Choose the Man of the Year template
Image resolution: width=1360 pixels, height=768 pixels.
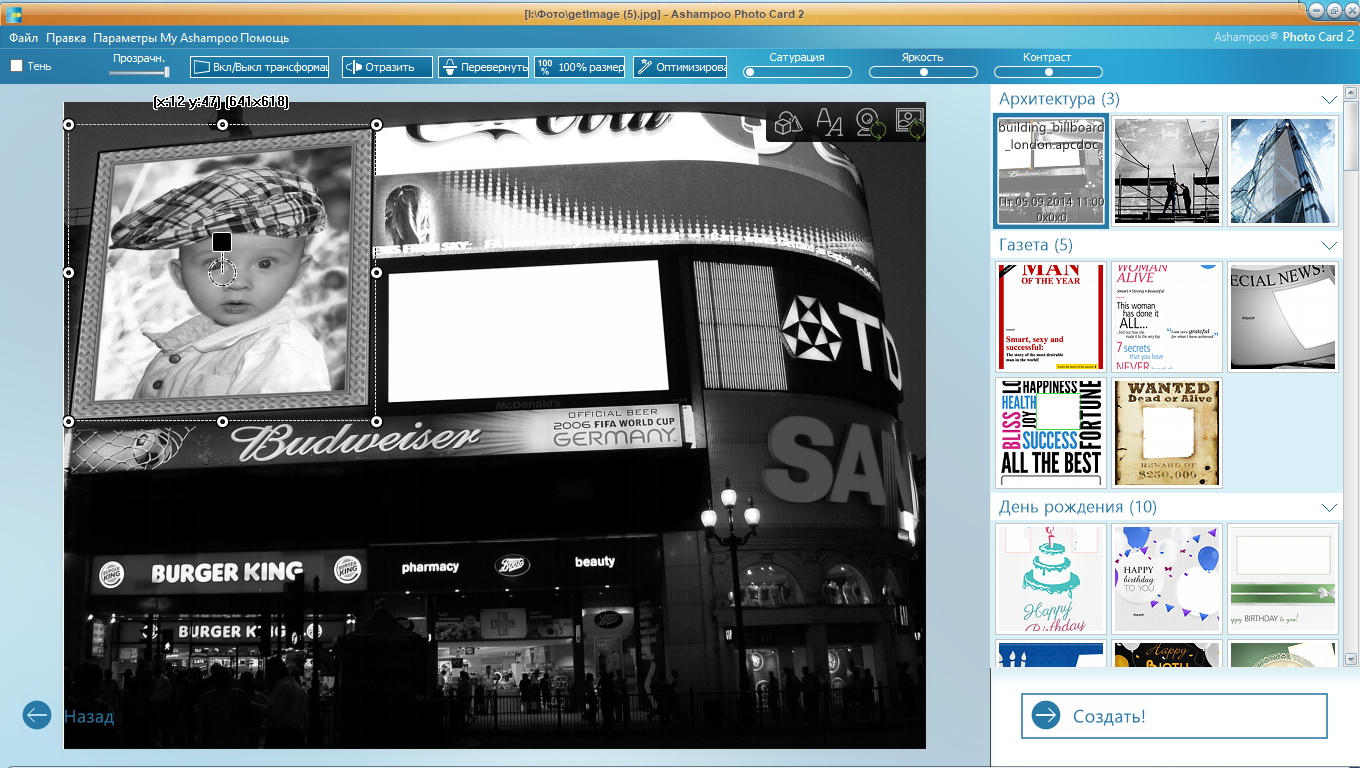coord(1051,317)
